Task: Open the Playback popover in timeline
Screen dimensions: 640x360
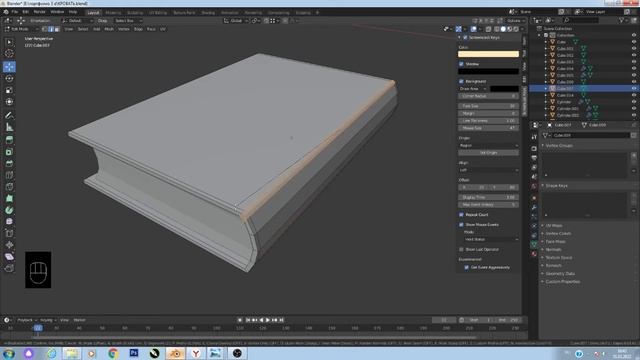Action: (27, 320)
